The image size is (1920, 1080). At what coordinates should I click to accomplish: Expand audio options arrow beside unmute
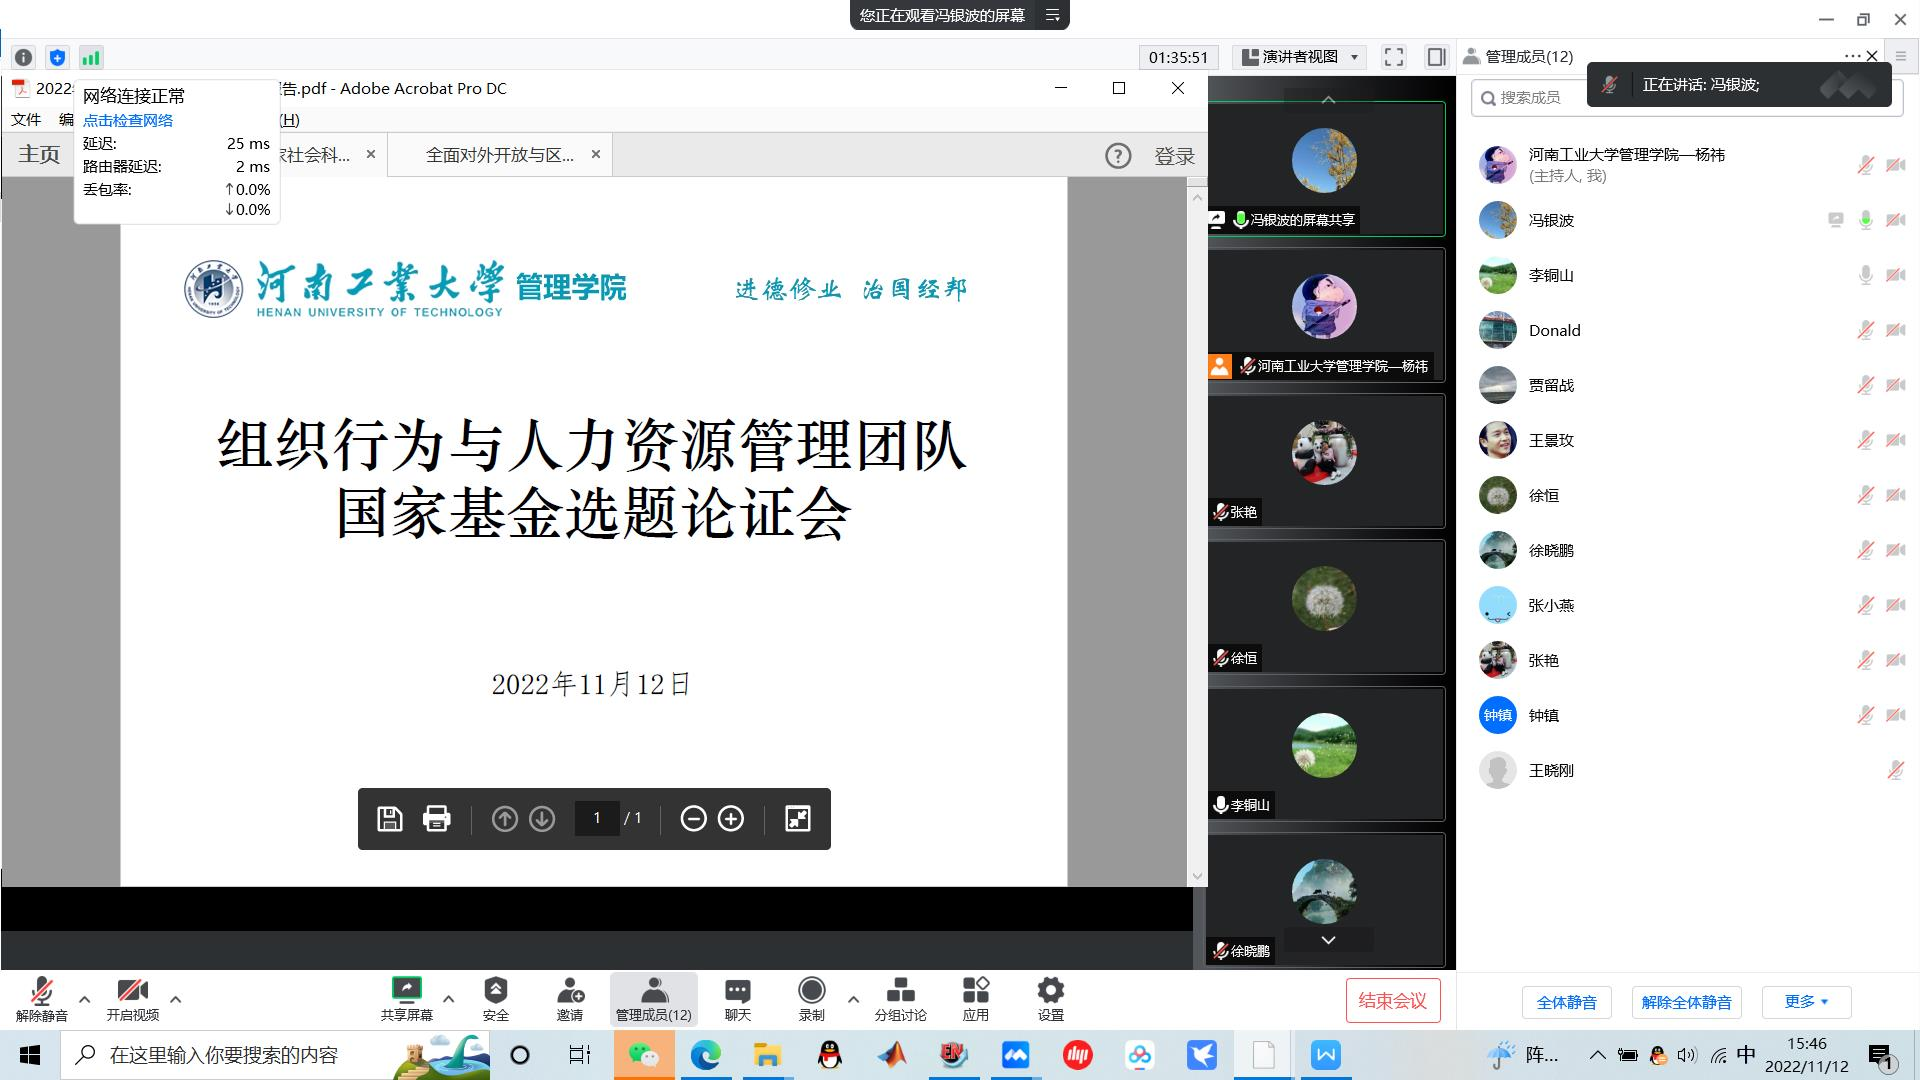coord(85,998)
